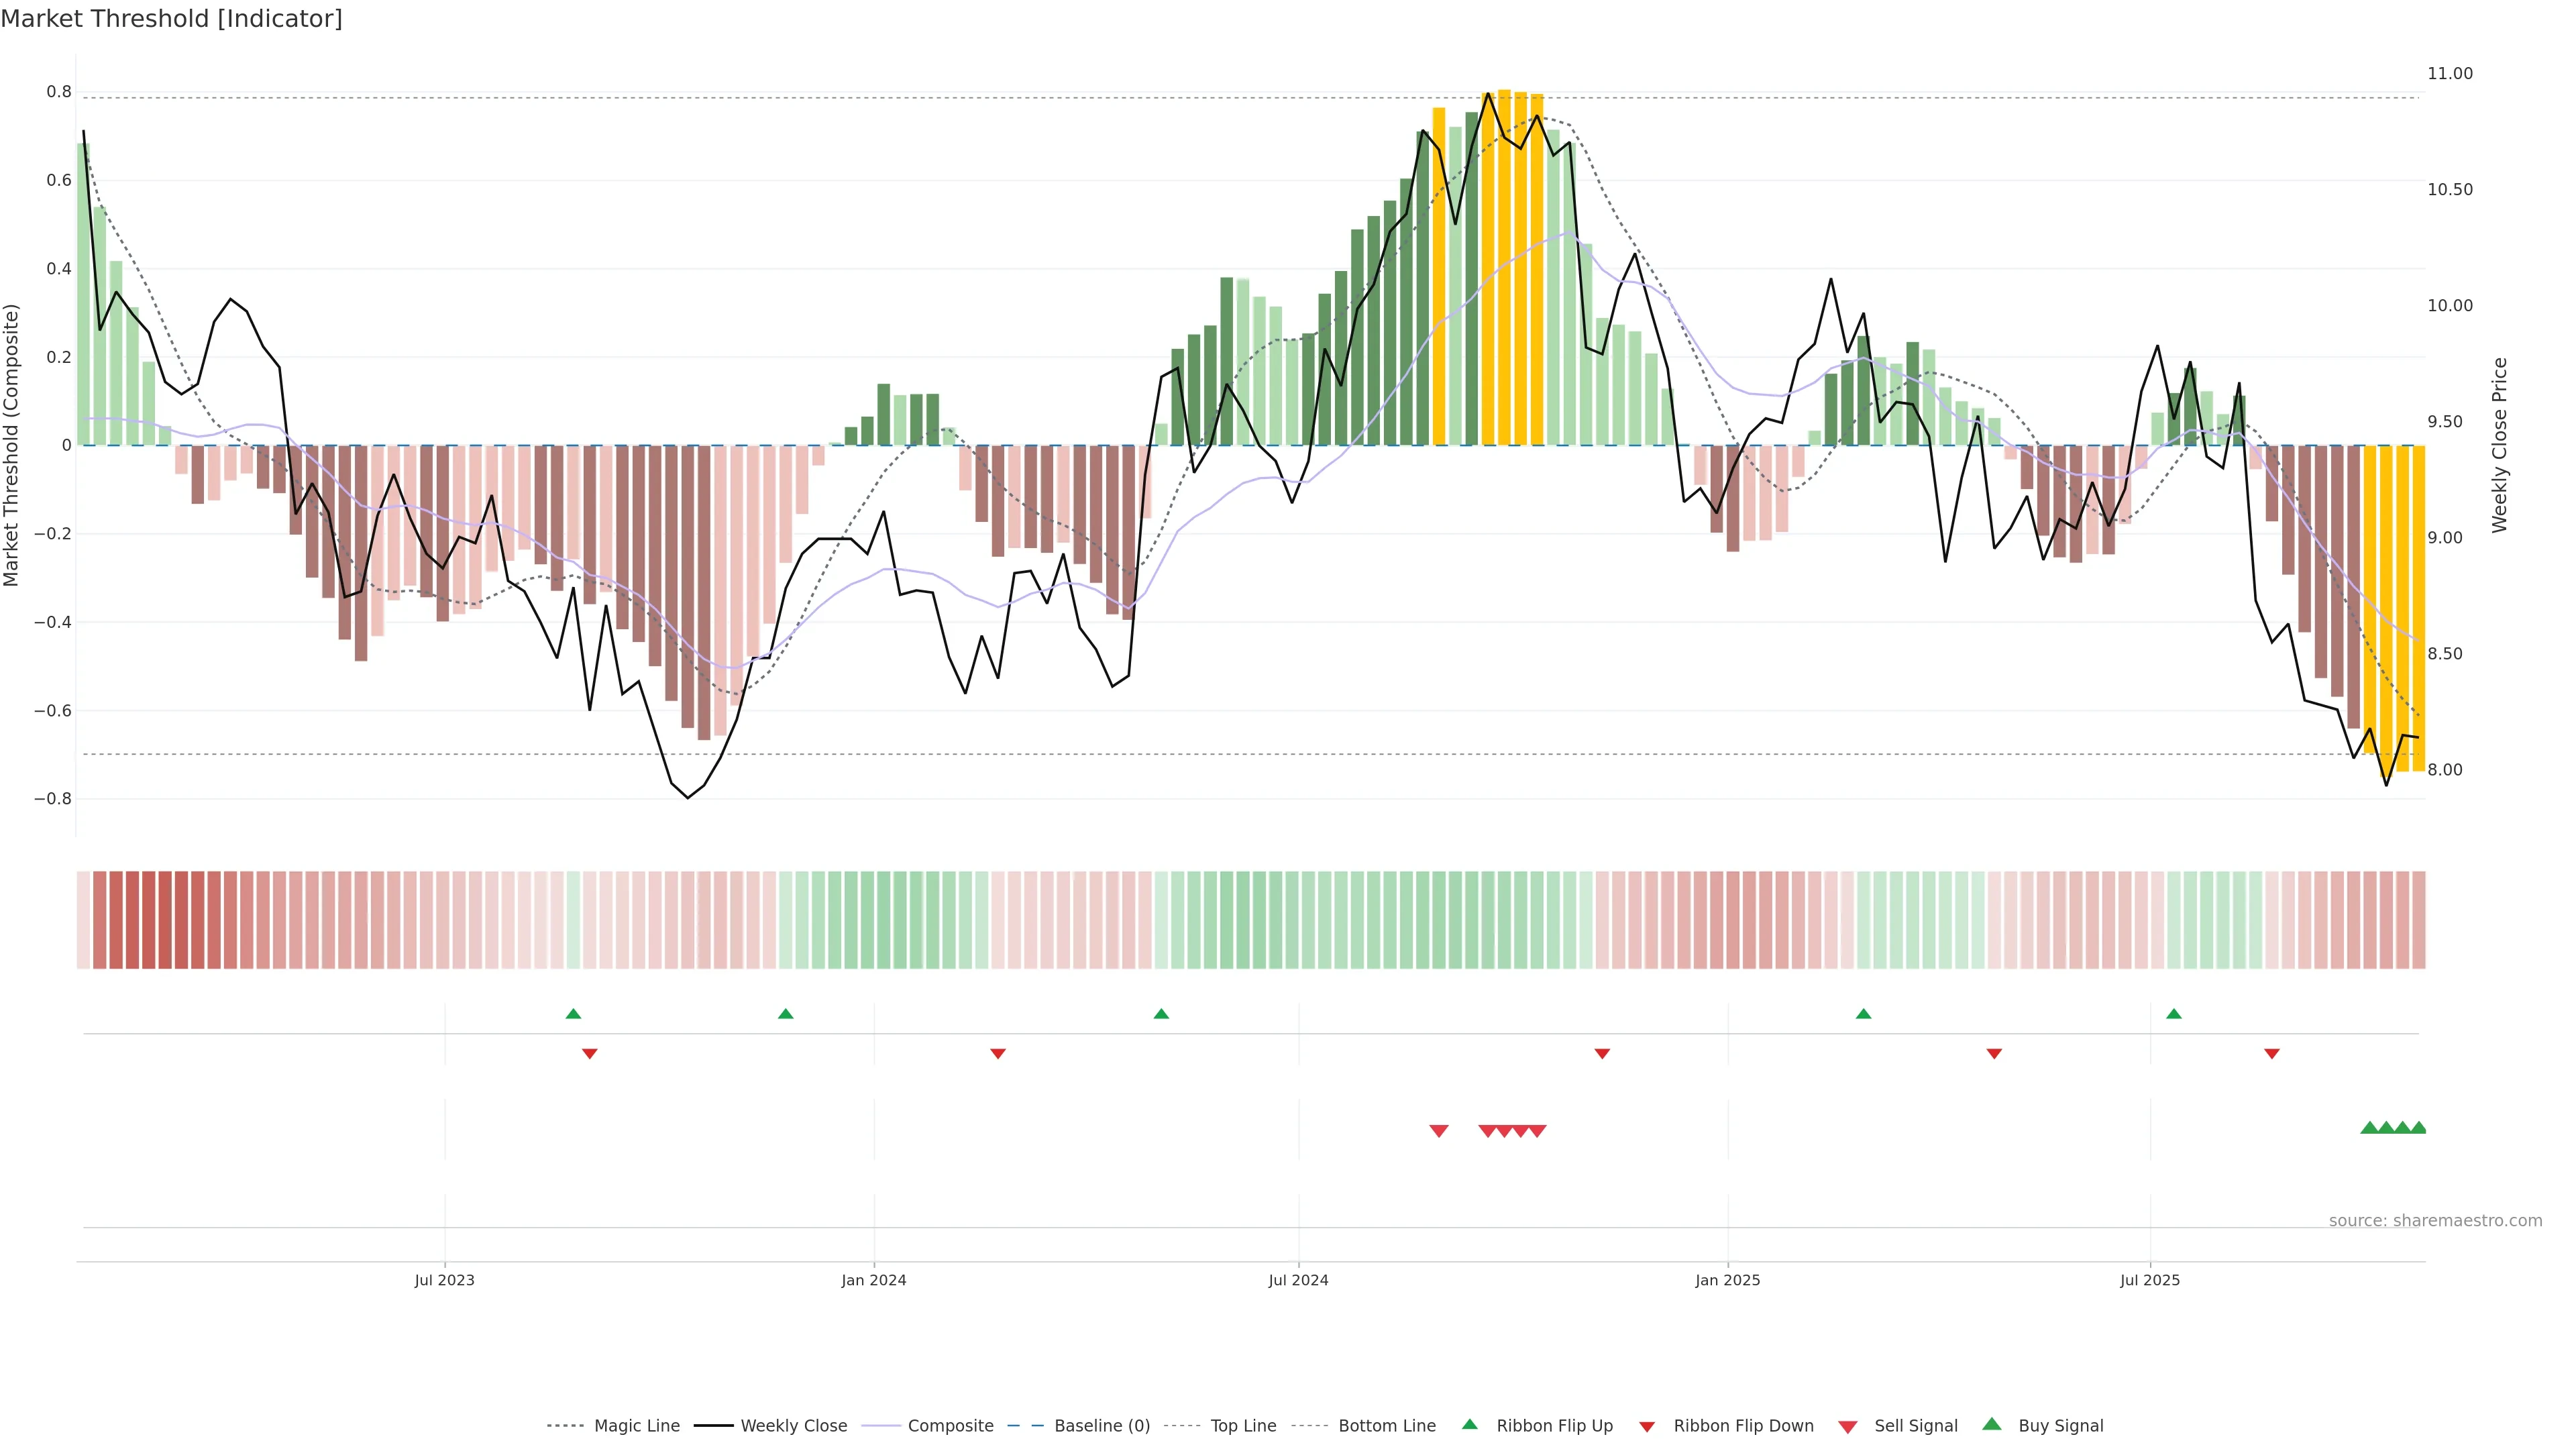Click the Jan 2025 x-axis label
This screenshot has width=2576, height=1449.
tap(1727, 1280)
